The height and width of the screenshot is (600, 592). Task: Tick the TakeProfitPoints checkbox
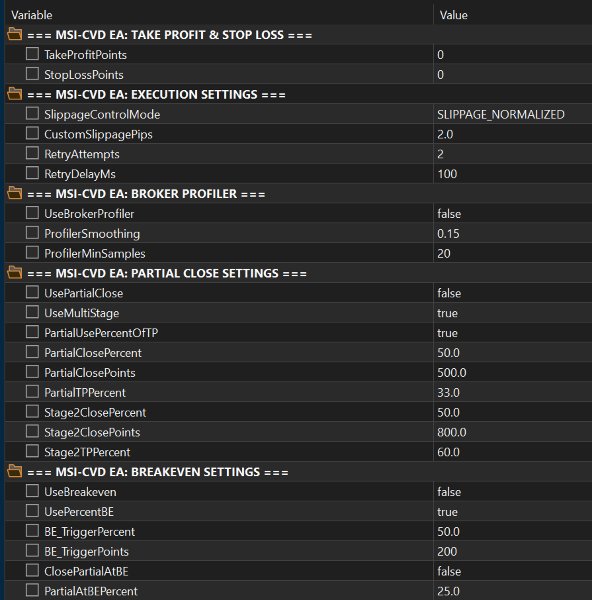click(x=32, y=54)
